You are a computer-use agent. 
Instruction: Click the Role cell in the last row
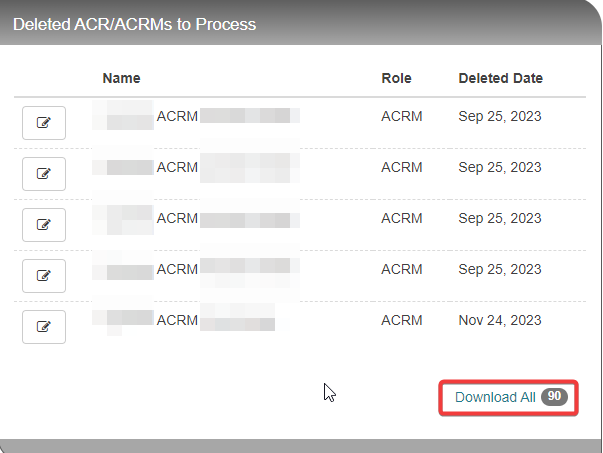click(402, 320)
